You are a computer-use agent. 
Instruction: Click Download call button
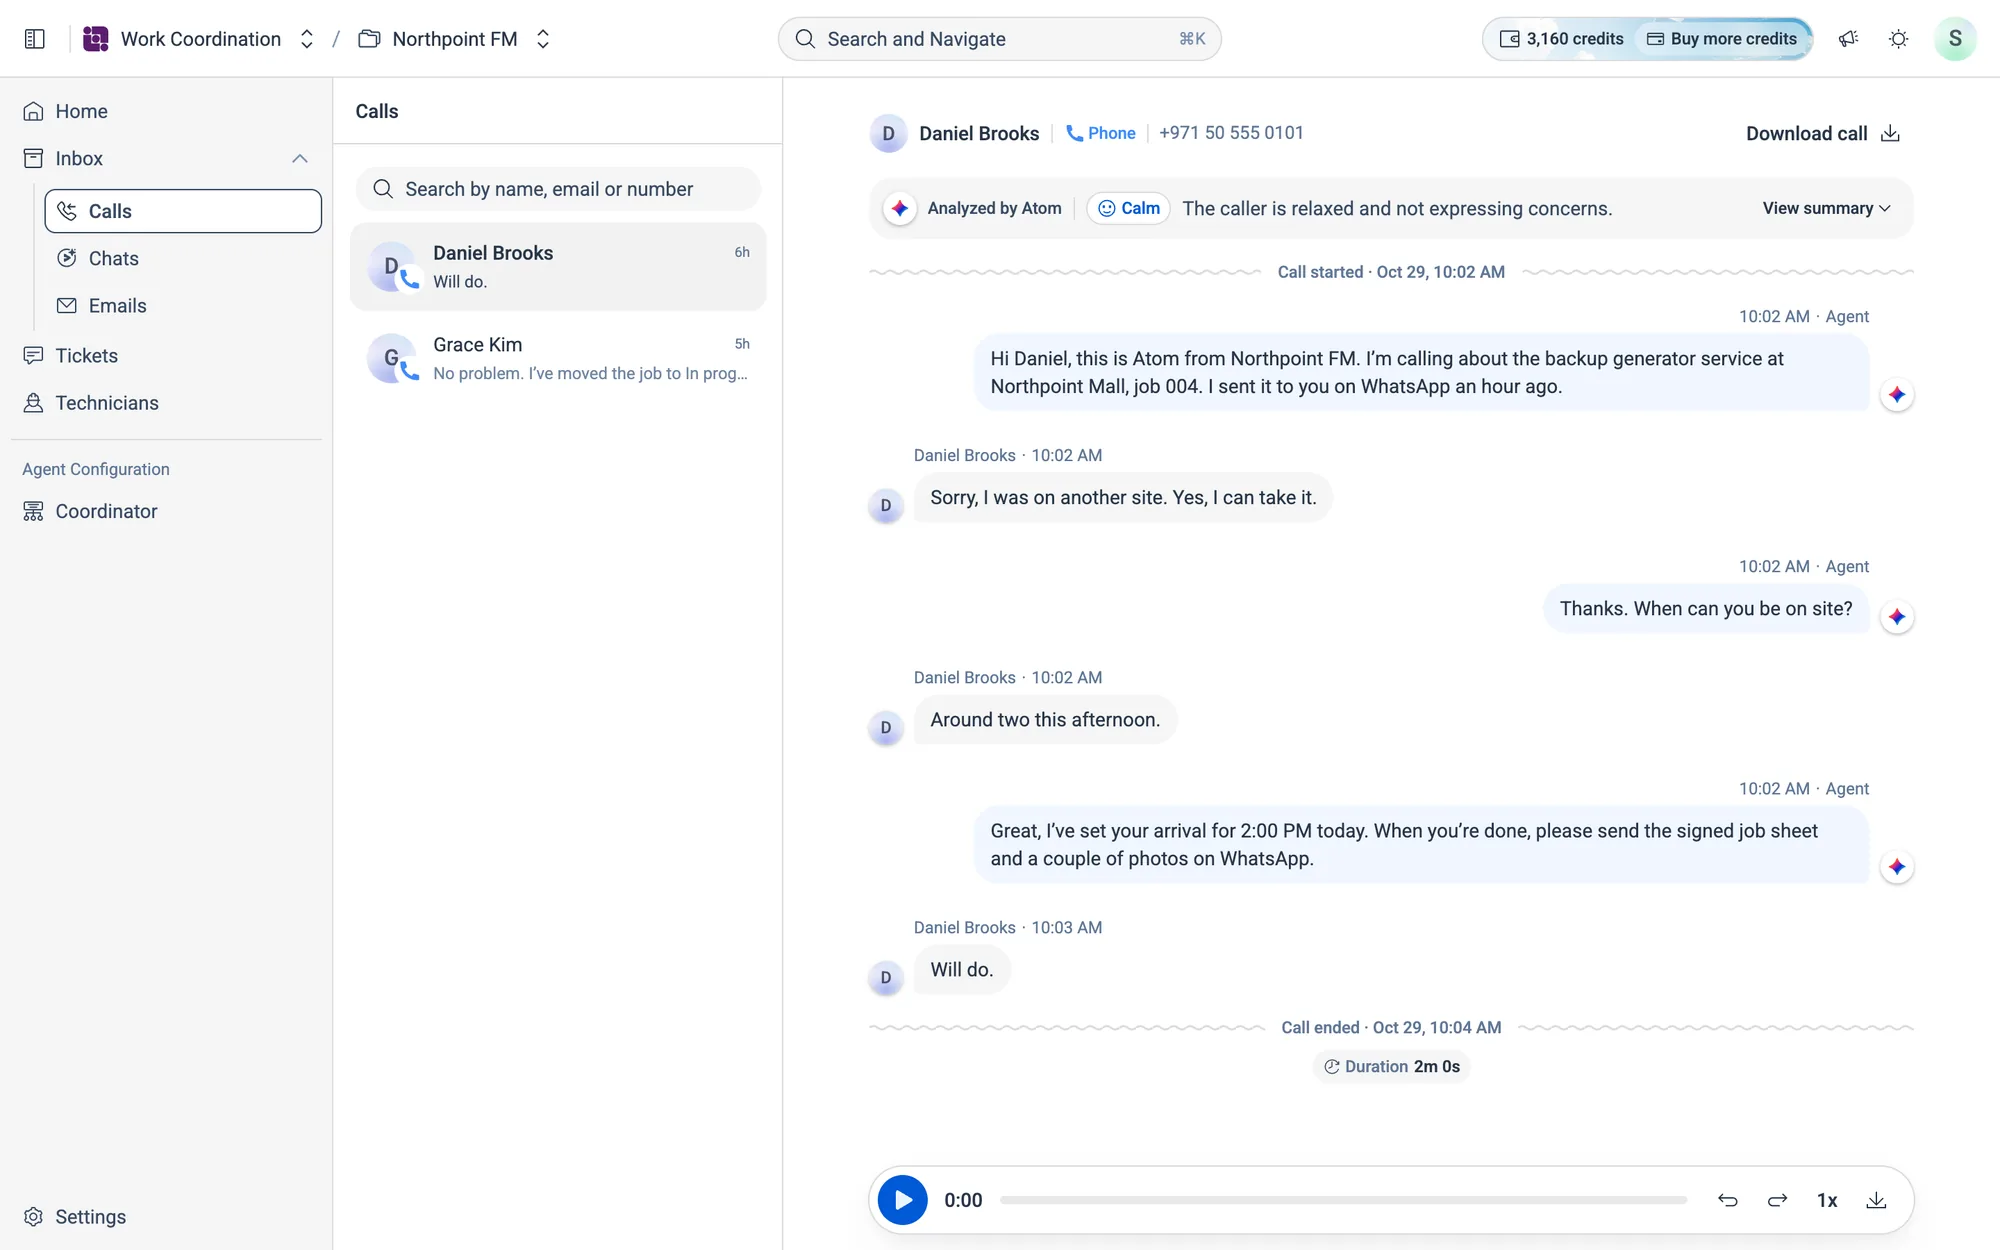[x=1822, y=133]
